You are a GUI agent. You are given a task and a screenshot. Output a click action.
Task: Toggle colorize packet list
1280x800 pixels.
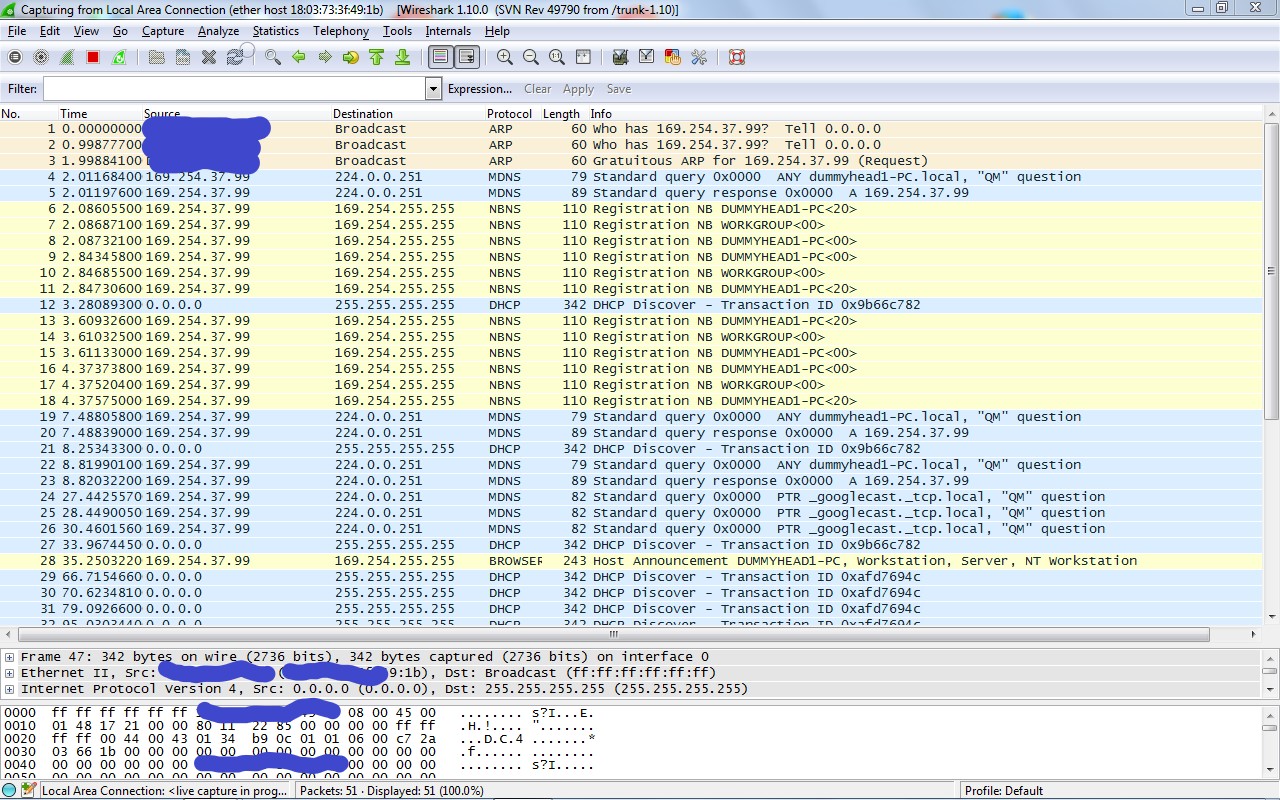tap(440, 57)
